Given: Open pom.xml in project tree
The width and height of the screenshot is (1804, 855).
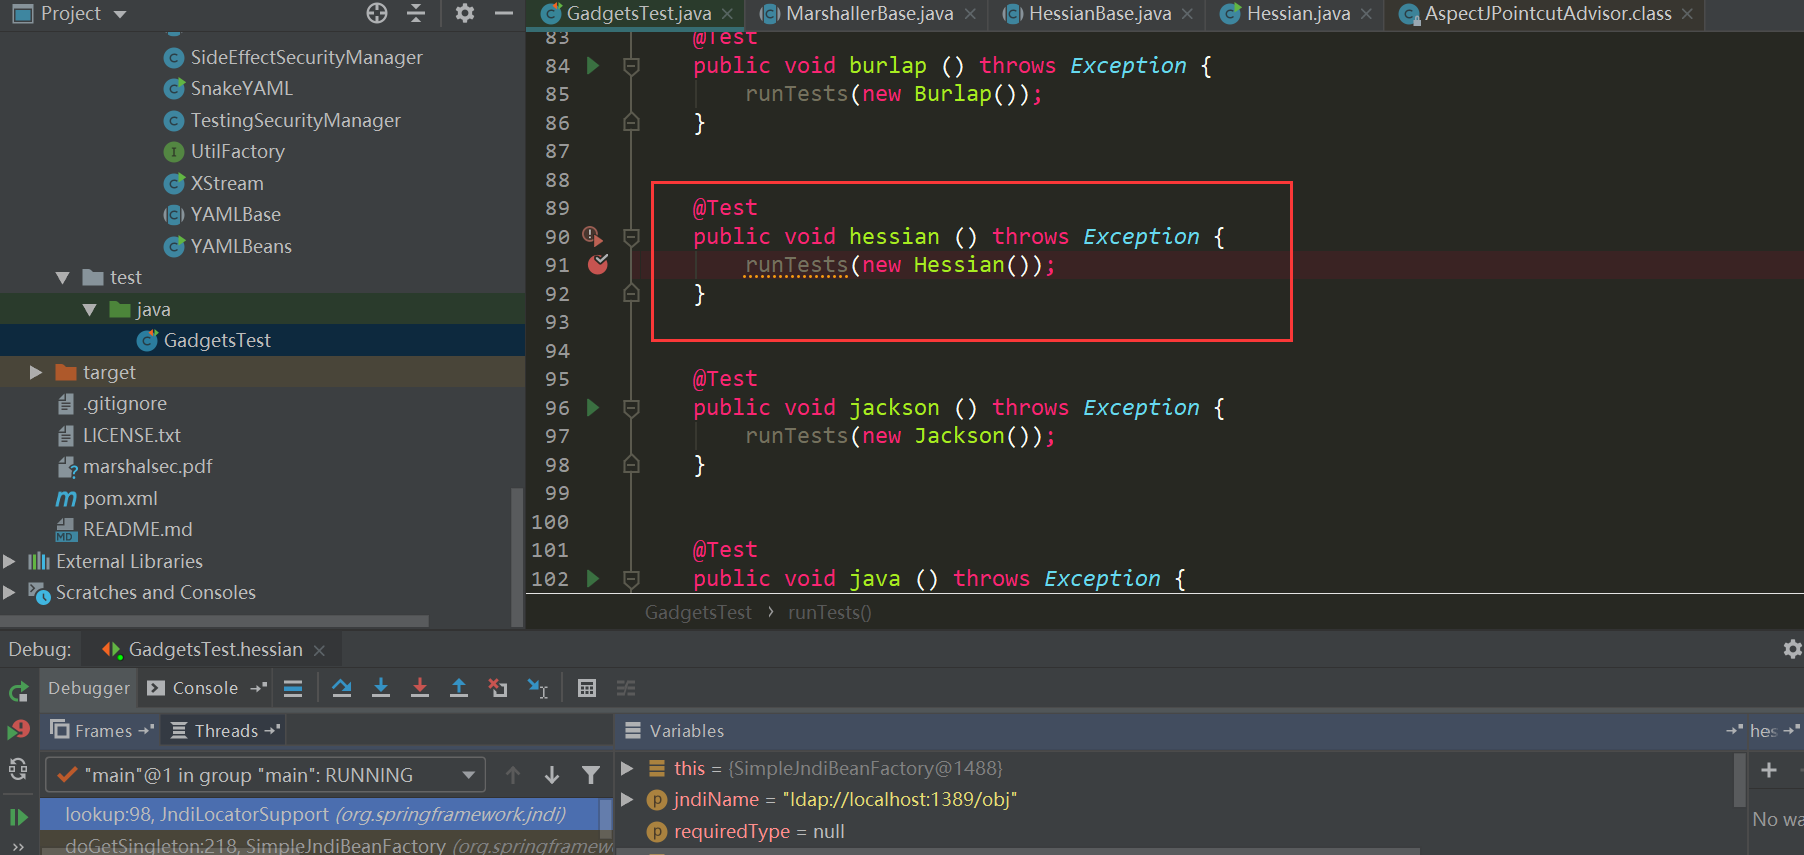Looking at the screenshot, I should coord(120,498).
